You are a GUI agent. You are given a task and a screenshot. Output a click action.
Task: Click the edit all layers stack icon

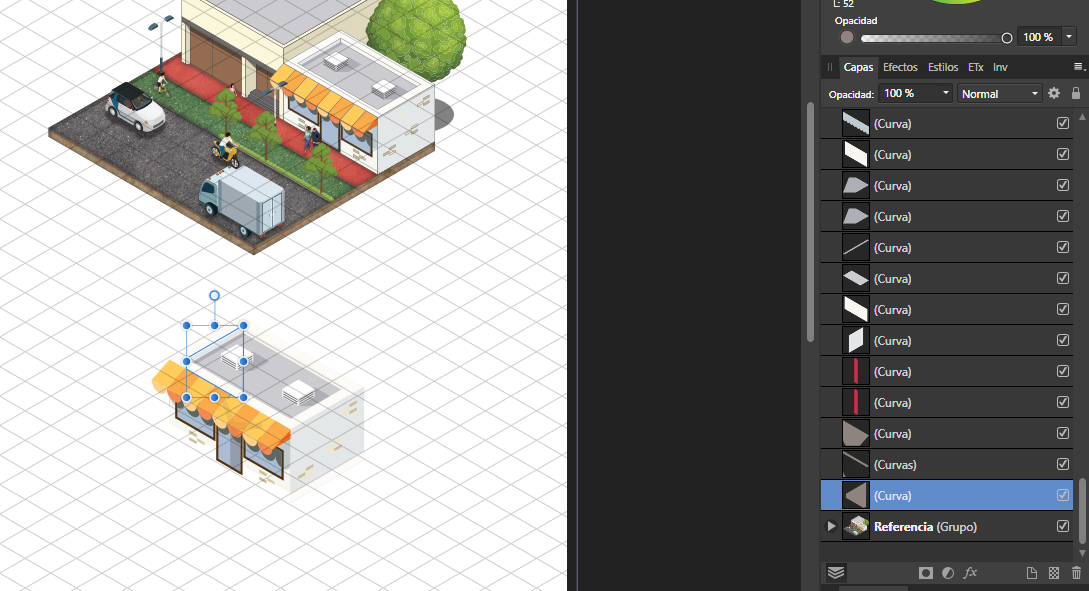point(836,572)
